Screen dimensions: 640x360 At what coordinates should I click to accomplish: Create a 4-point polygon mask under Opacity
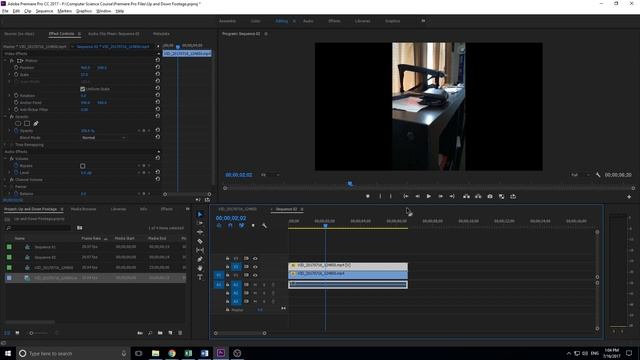(27, 123)
